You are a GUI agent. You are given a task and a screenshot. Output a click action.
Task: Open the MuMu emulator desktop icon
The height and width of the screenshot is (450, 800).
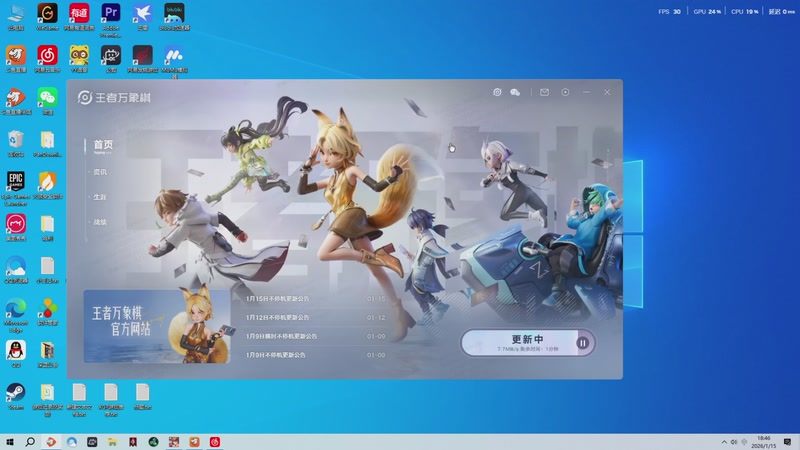coord(174,61)
